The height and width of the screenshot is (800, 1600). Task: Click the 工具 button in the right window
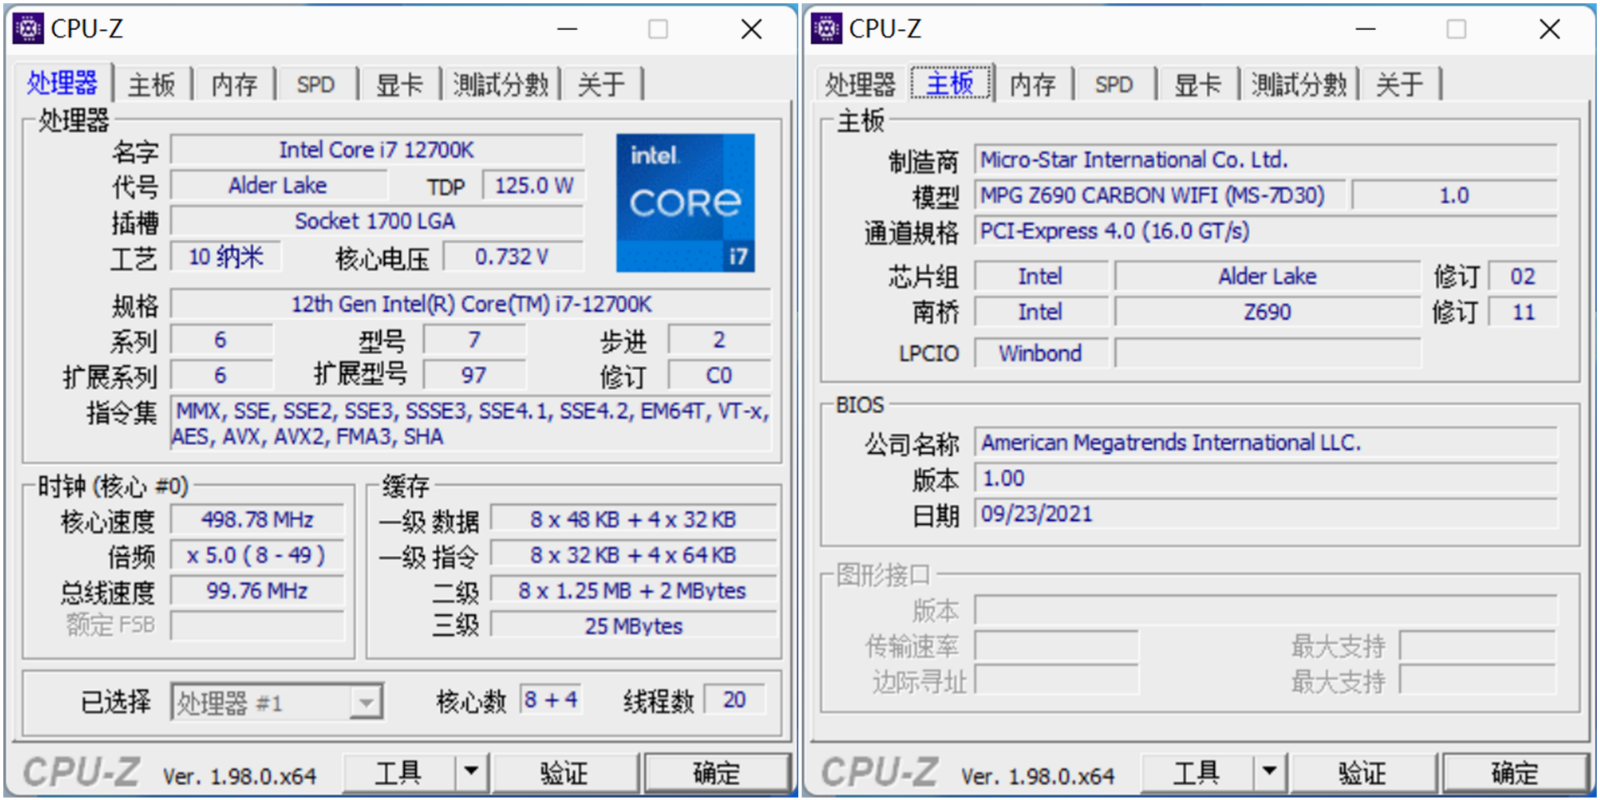coord(1197,773)
